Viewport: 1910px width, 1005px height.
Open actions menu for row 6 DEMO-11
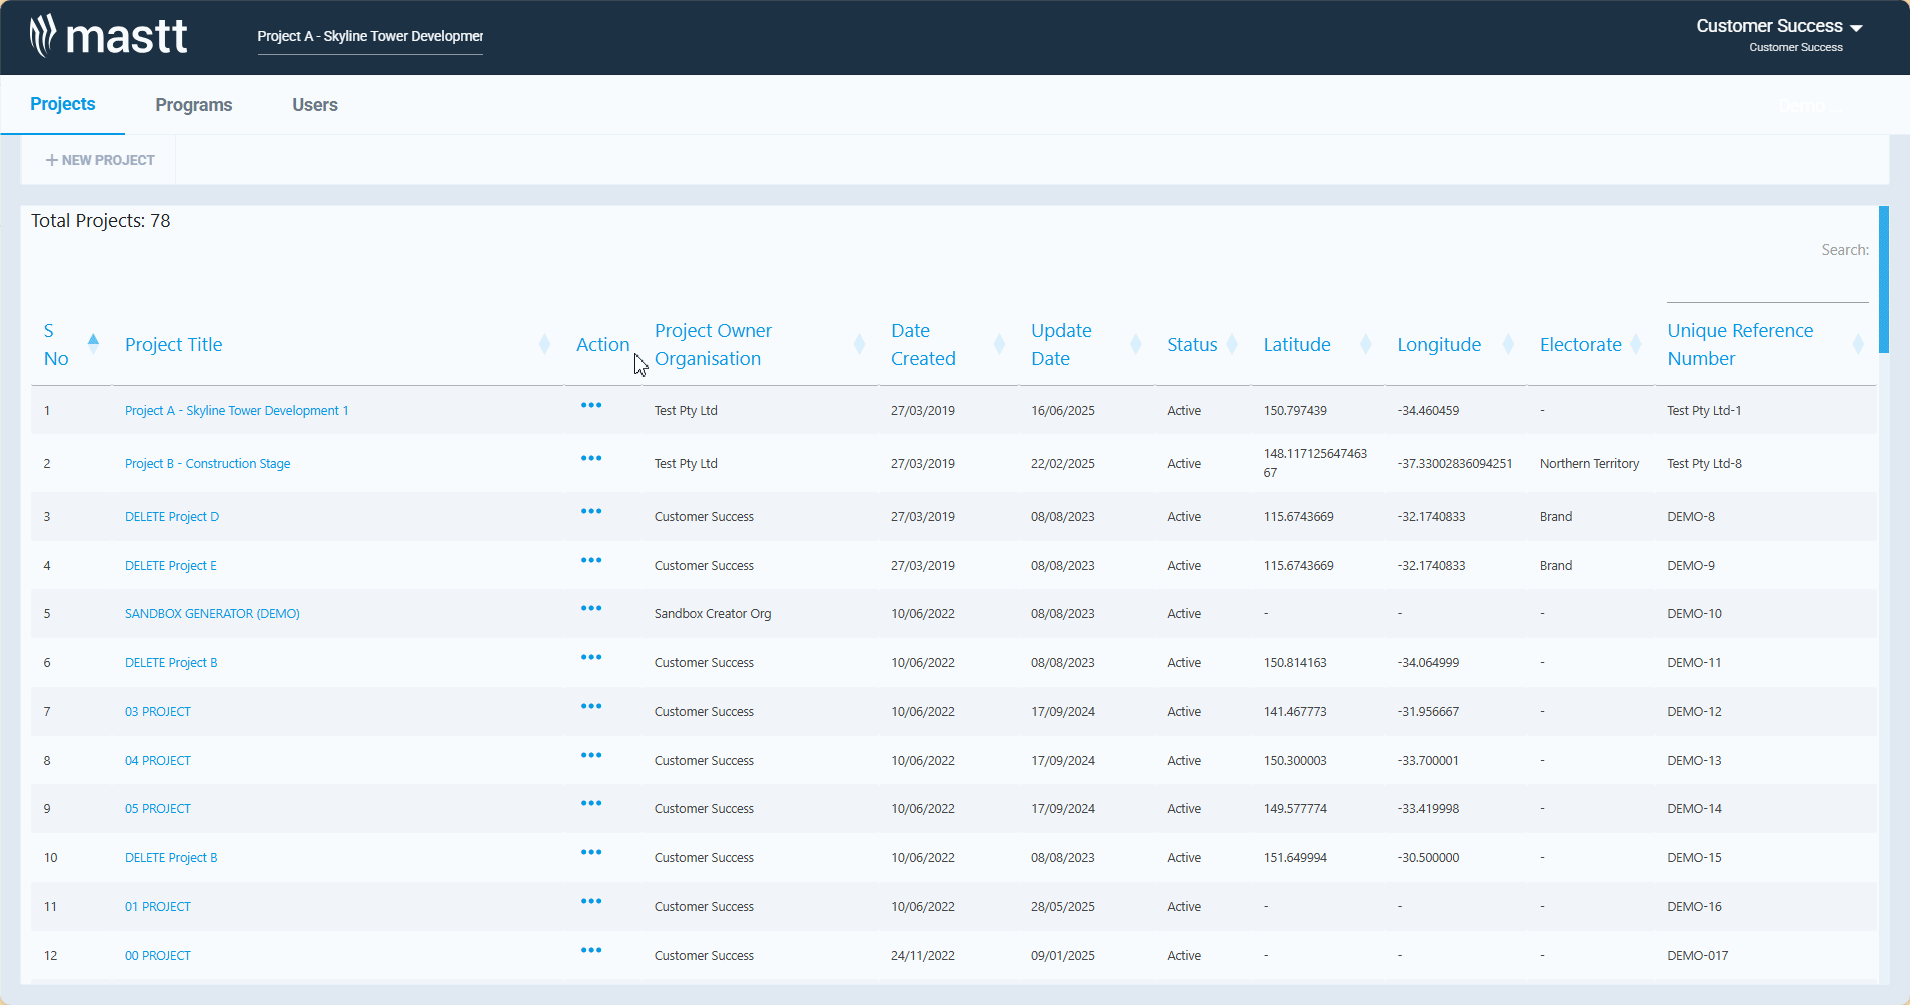(591, 658)
